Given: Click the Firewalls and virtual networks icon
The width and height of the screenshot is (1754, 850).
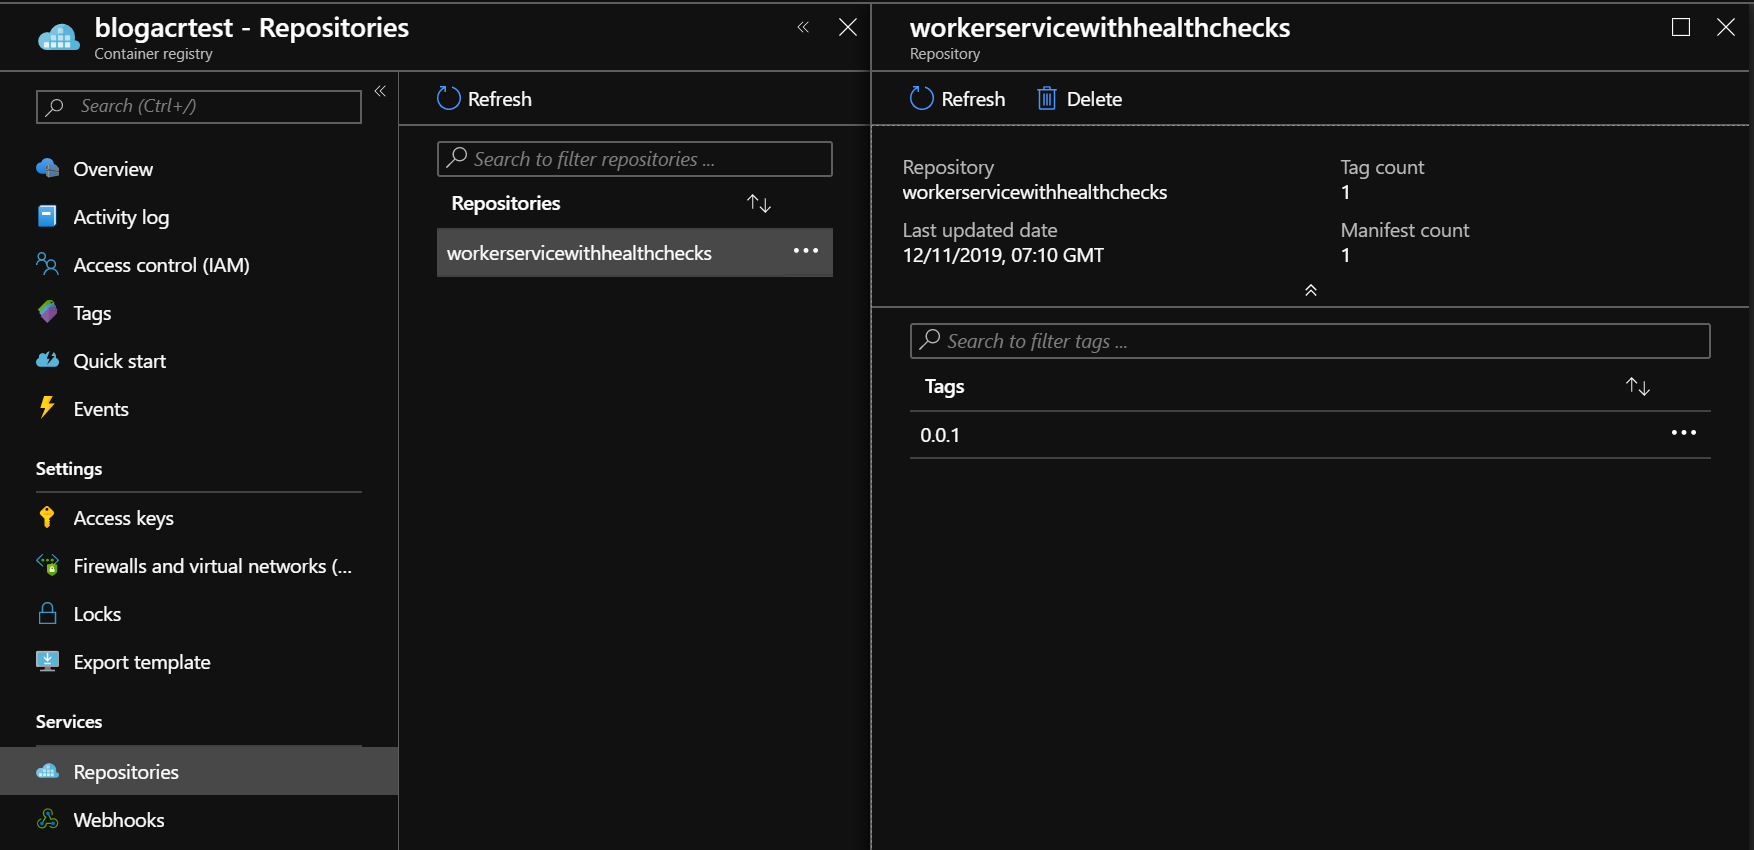Looking at the screenshot, I should pyautogui.click(x=47, y=564).
